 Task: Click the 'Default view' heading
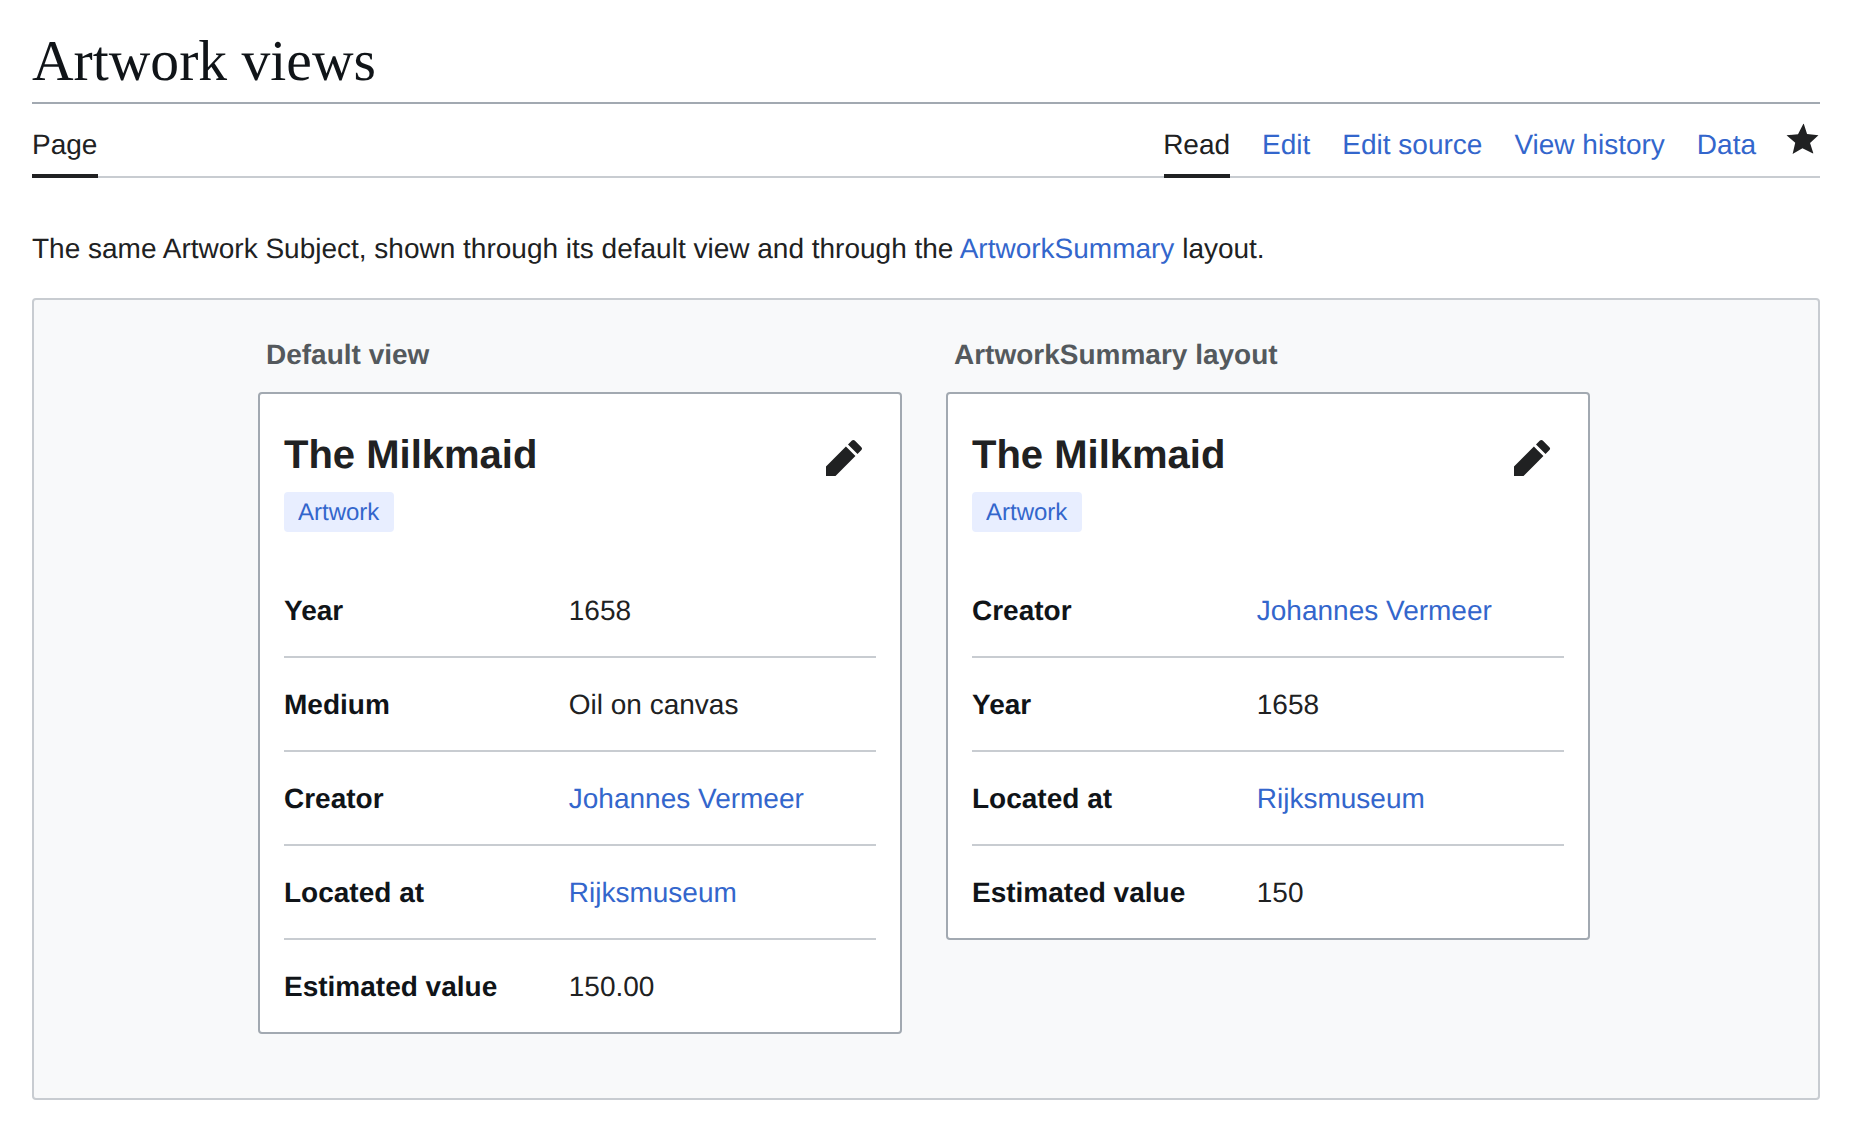(347, 355)
